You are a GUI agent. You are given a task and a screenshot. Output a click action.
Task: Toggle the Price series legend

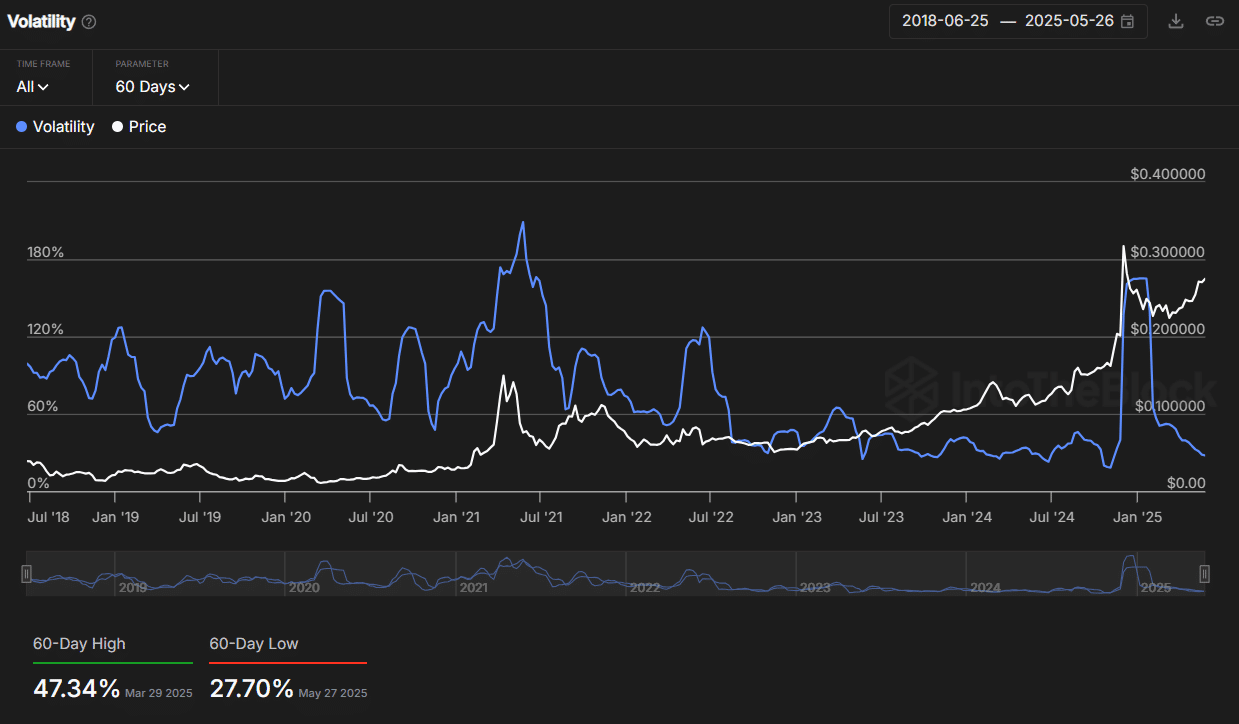point(139,127)
